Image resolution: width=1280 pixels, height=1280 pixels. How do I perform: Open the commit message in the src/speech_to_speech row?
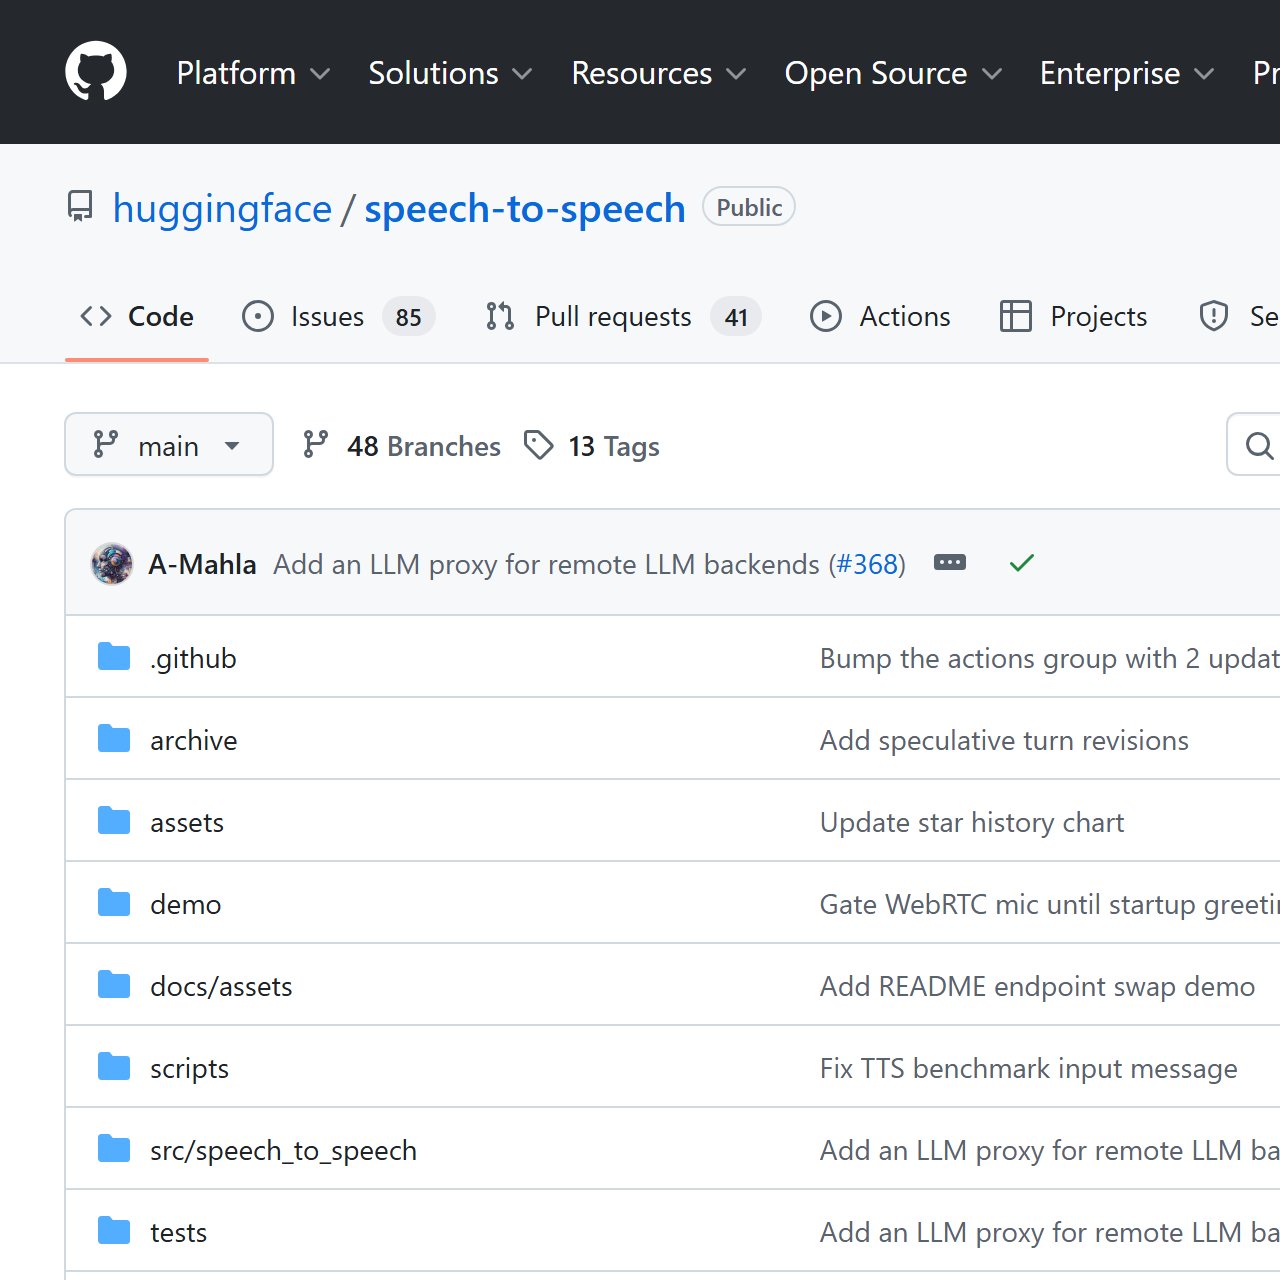tap(1050, 1150)
